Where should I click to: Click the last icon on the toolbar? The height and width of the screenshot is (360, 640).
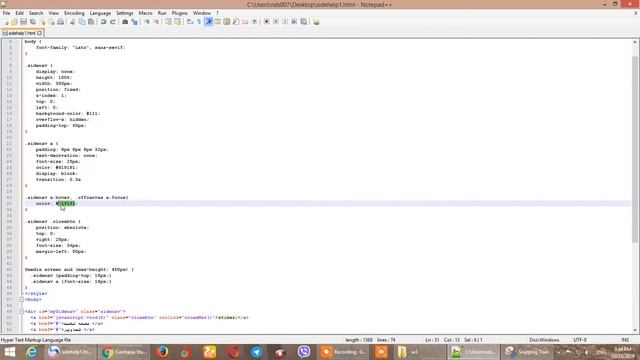316,22
